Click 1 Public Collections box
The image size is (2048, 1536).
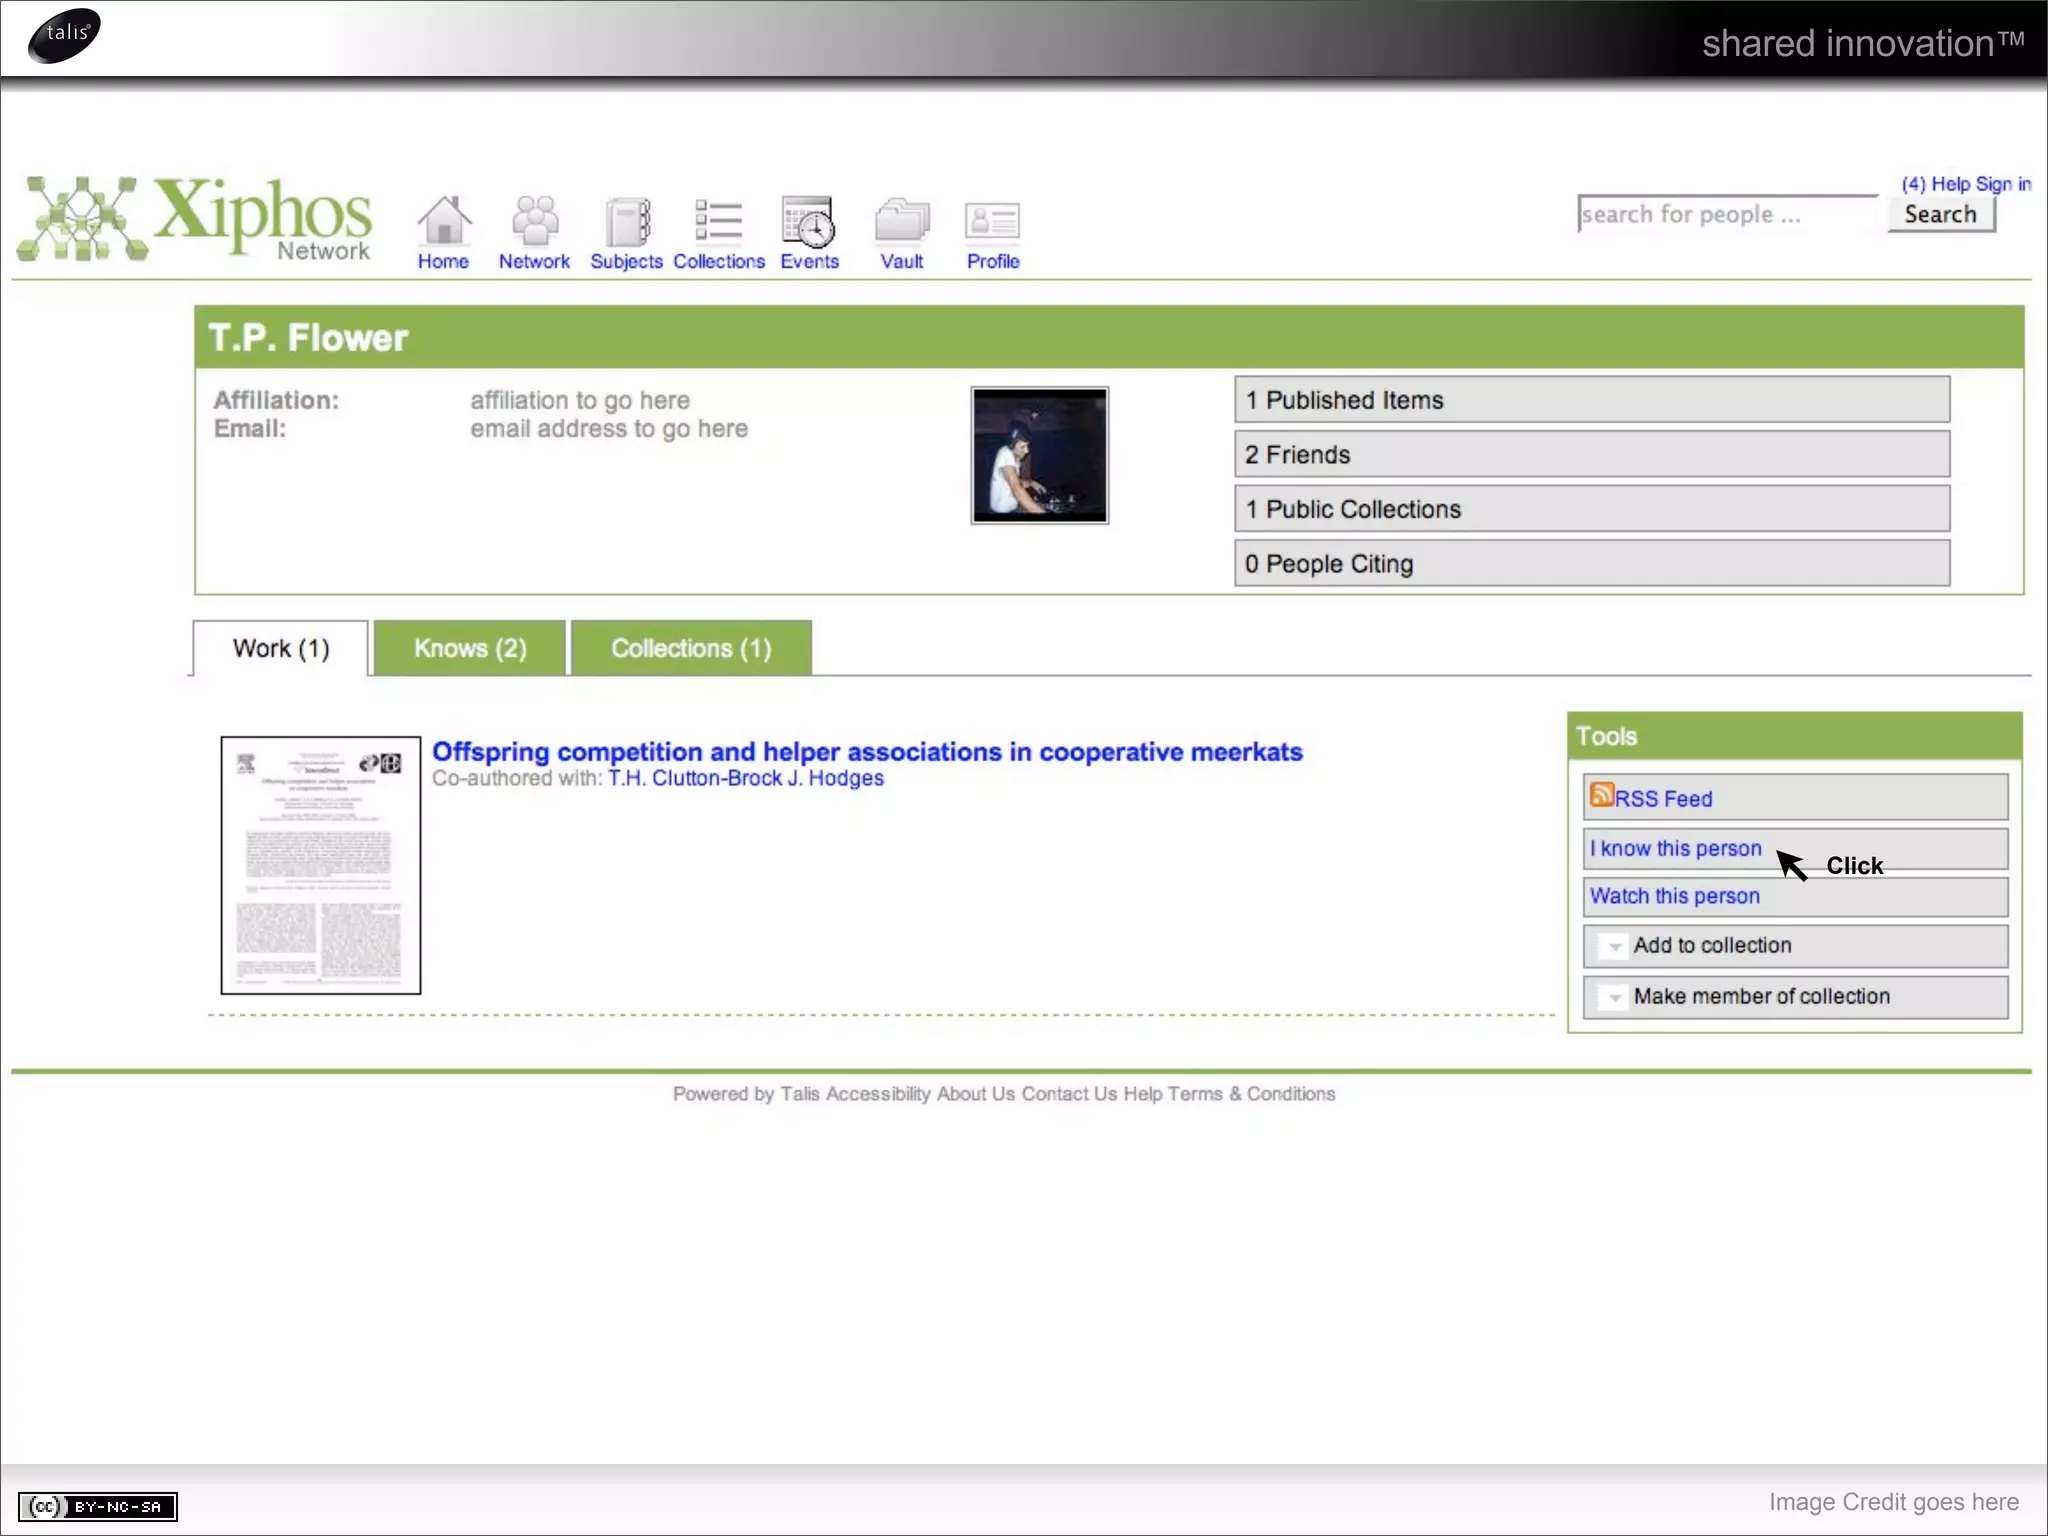[x=1592, y=509]
